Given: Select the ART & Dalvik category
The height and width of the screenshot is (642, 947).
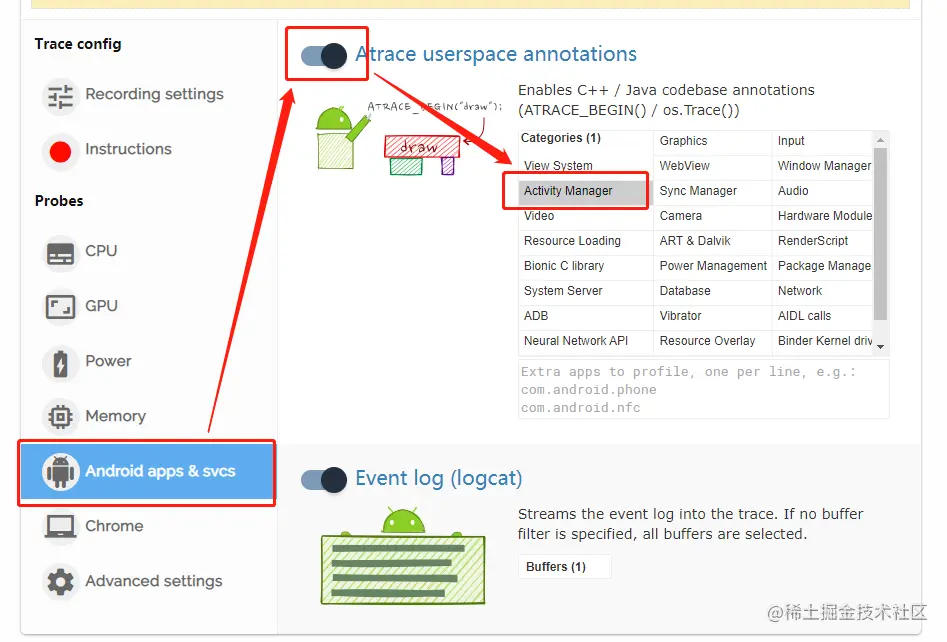Looking at the screenshot, I should tap(713, 241).
